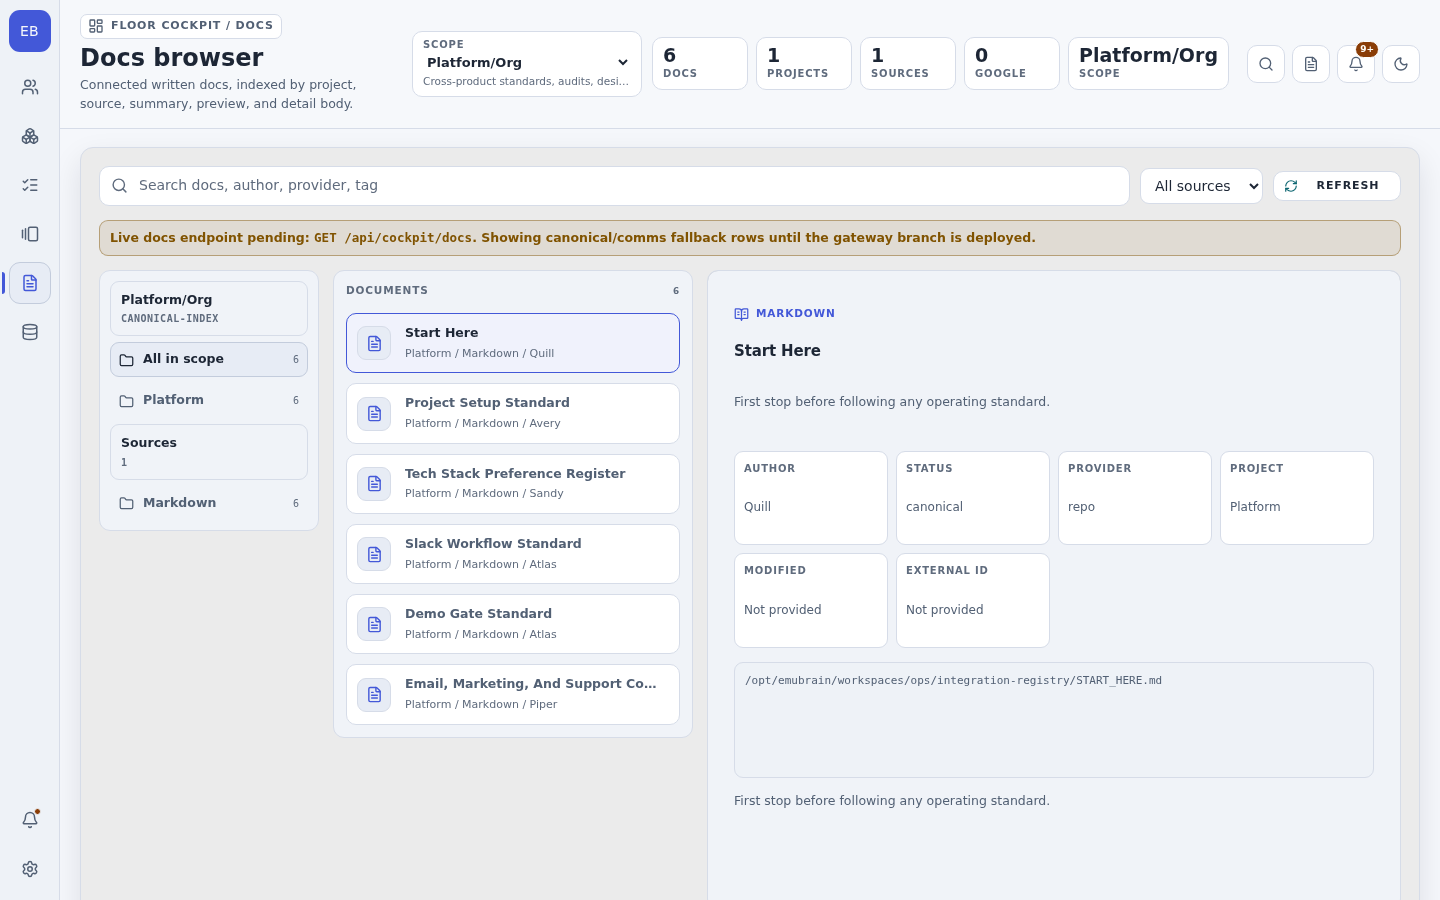This screenshot has height=900, width=1440.
Task: Click the EB avatar logo
Action: click(x=30, y=31)
